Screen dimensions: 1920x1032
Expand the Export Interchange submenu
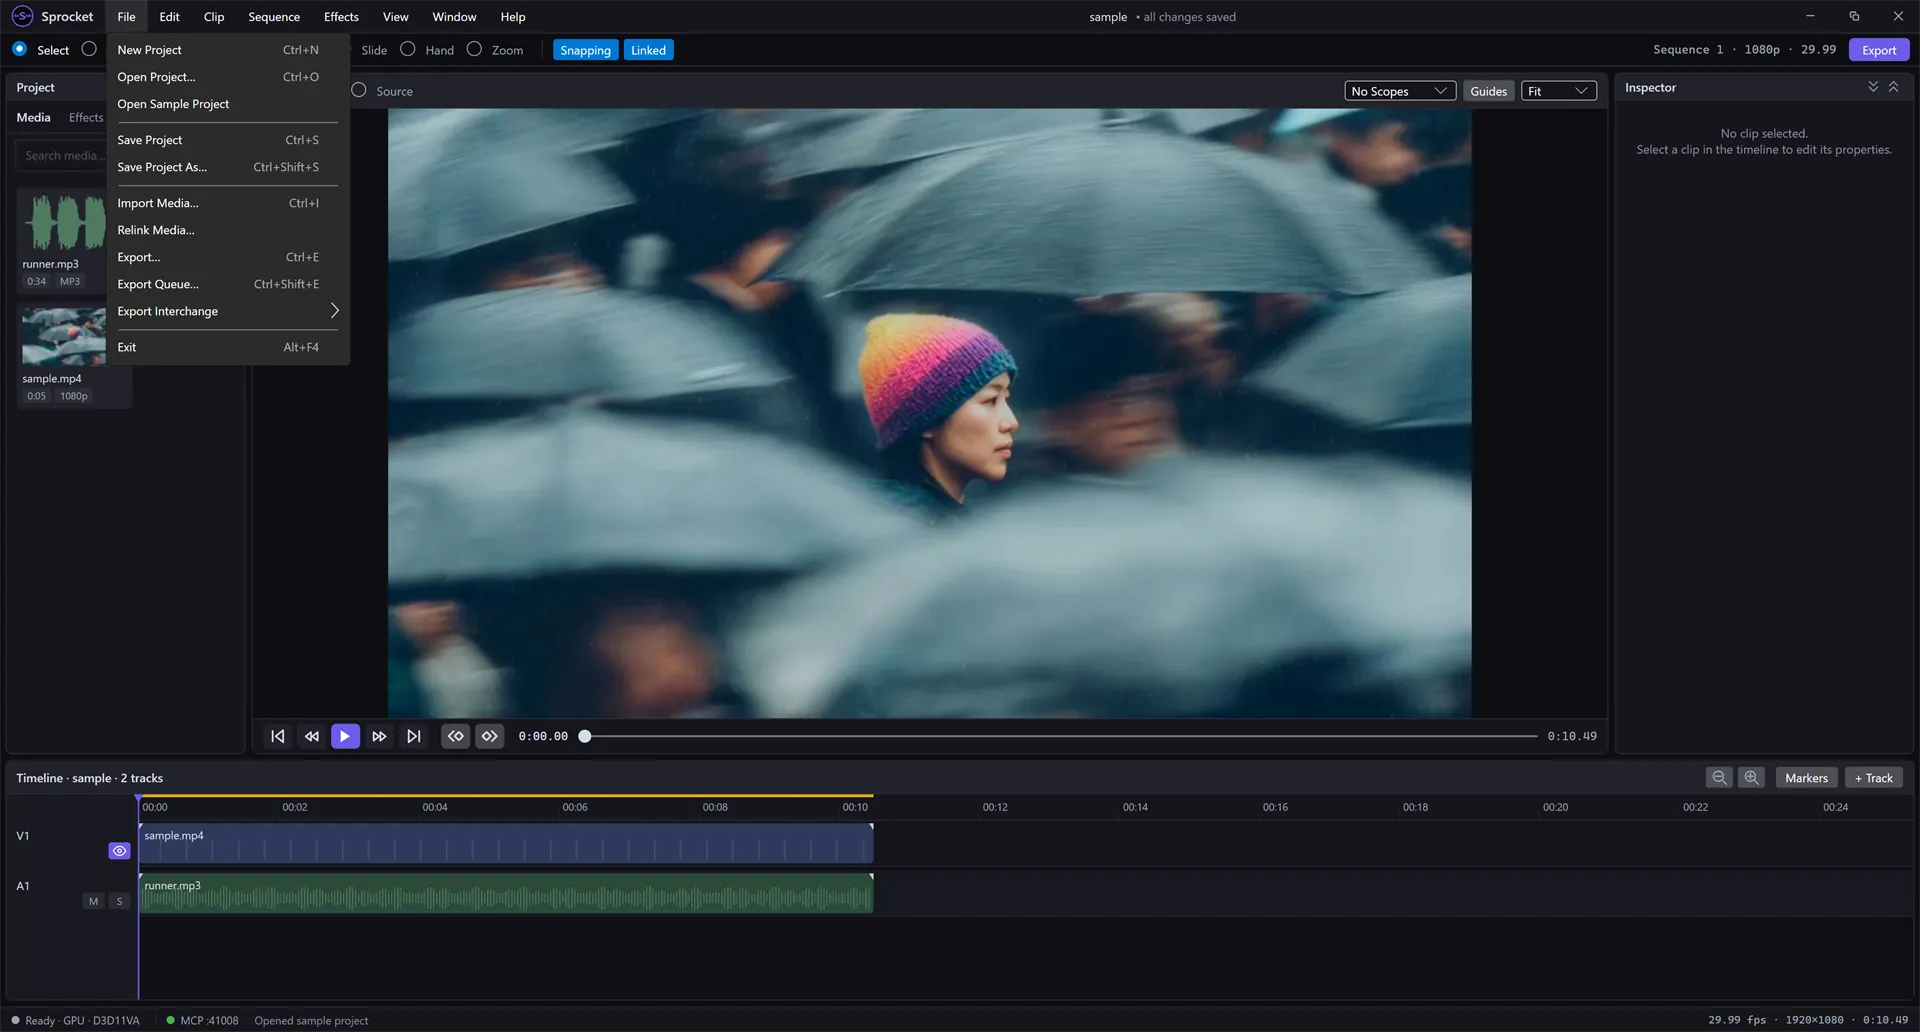[x=228, y=311]
